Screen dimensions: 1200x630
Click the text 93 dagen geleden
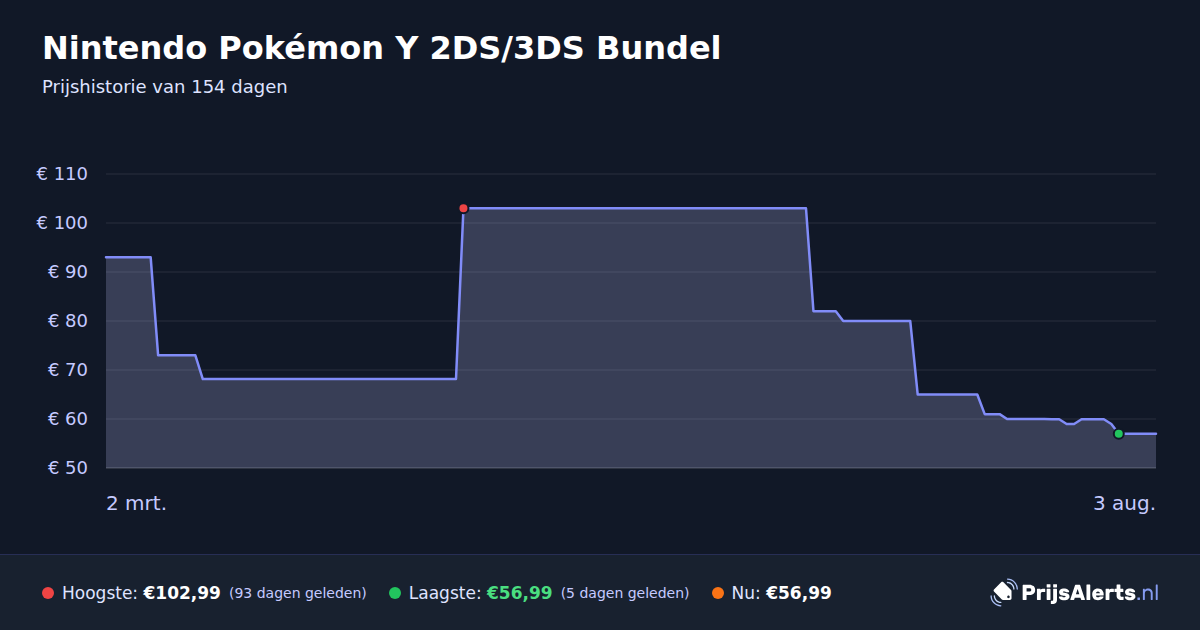click(x=298, y=593)
